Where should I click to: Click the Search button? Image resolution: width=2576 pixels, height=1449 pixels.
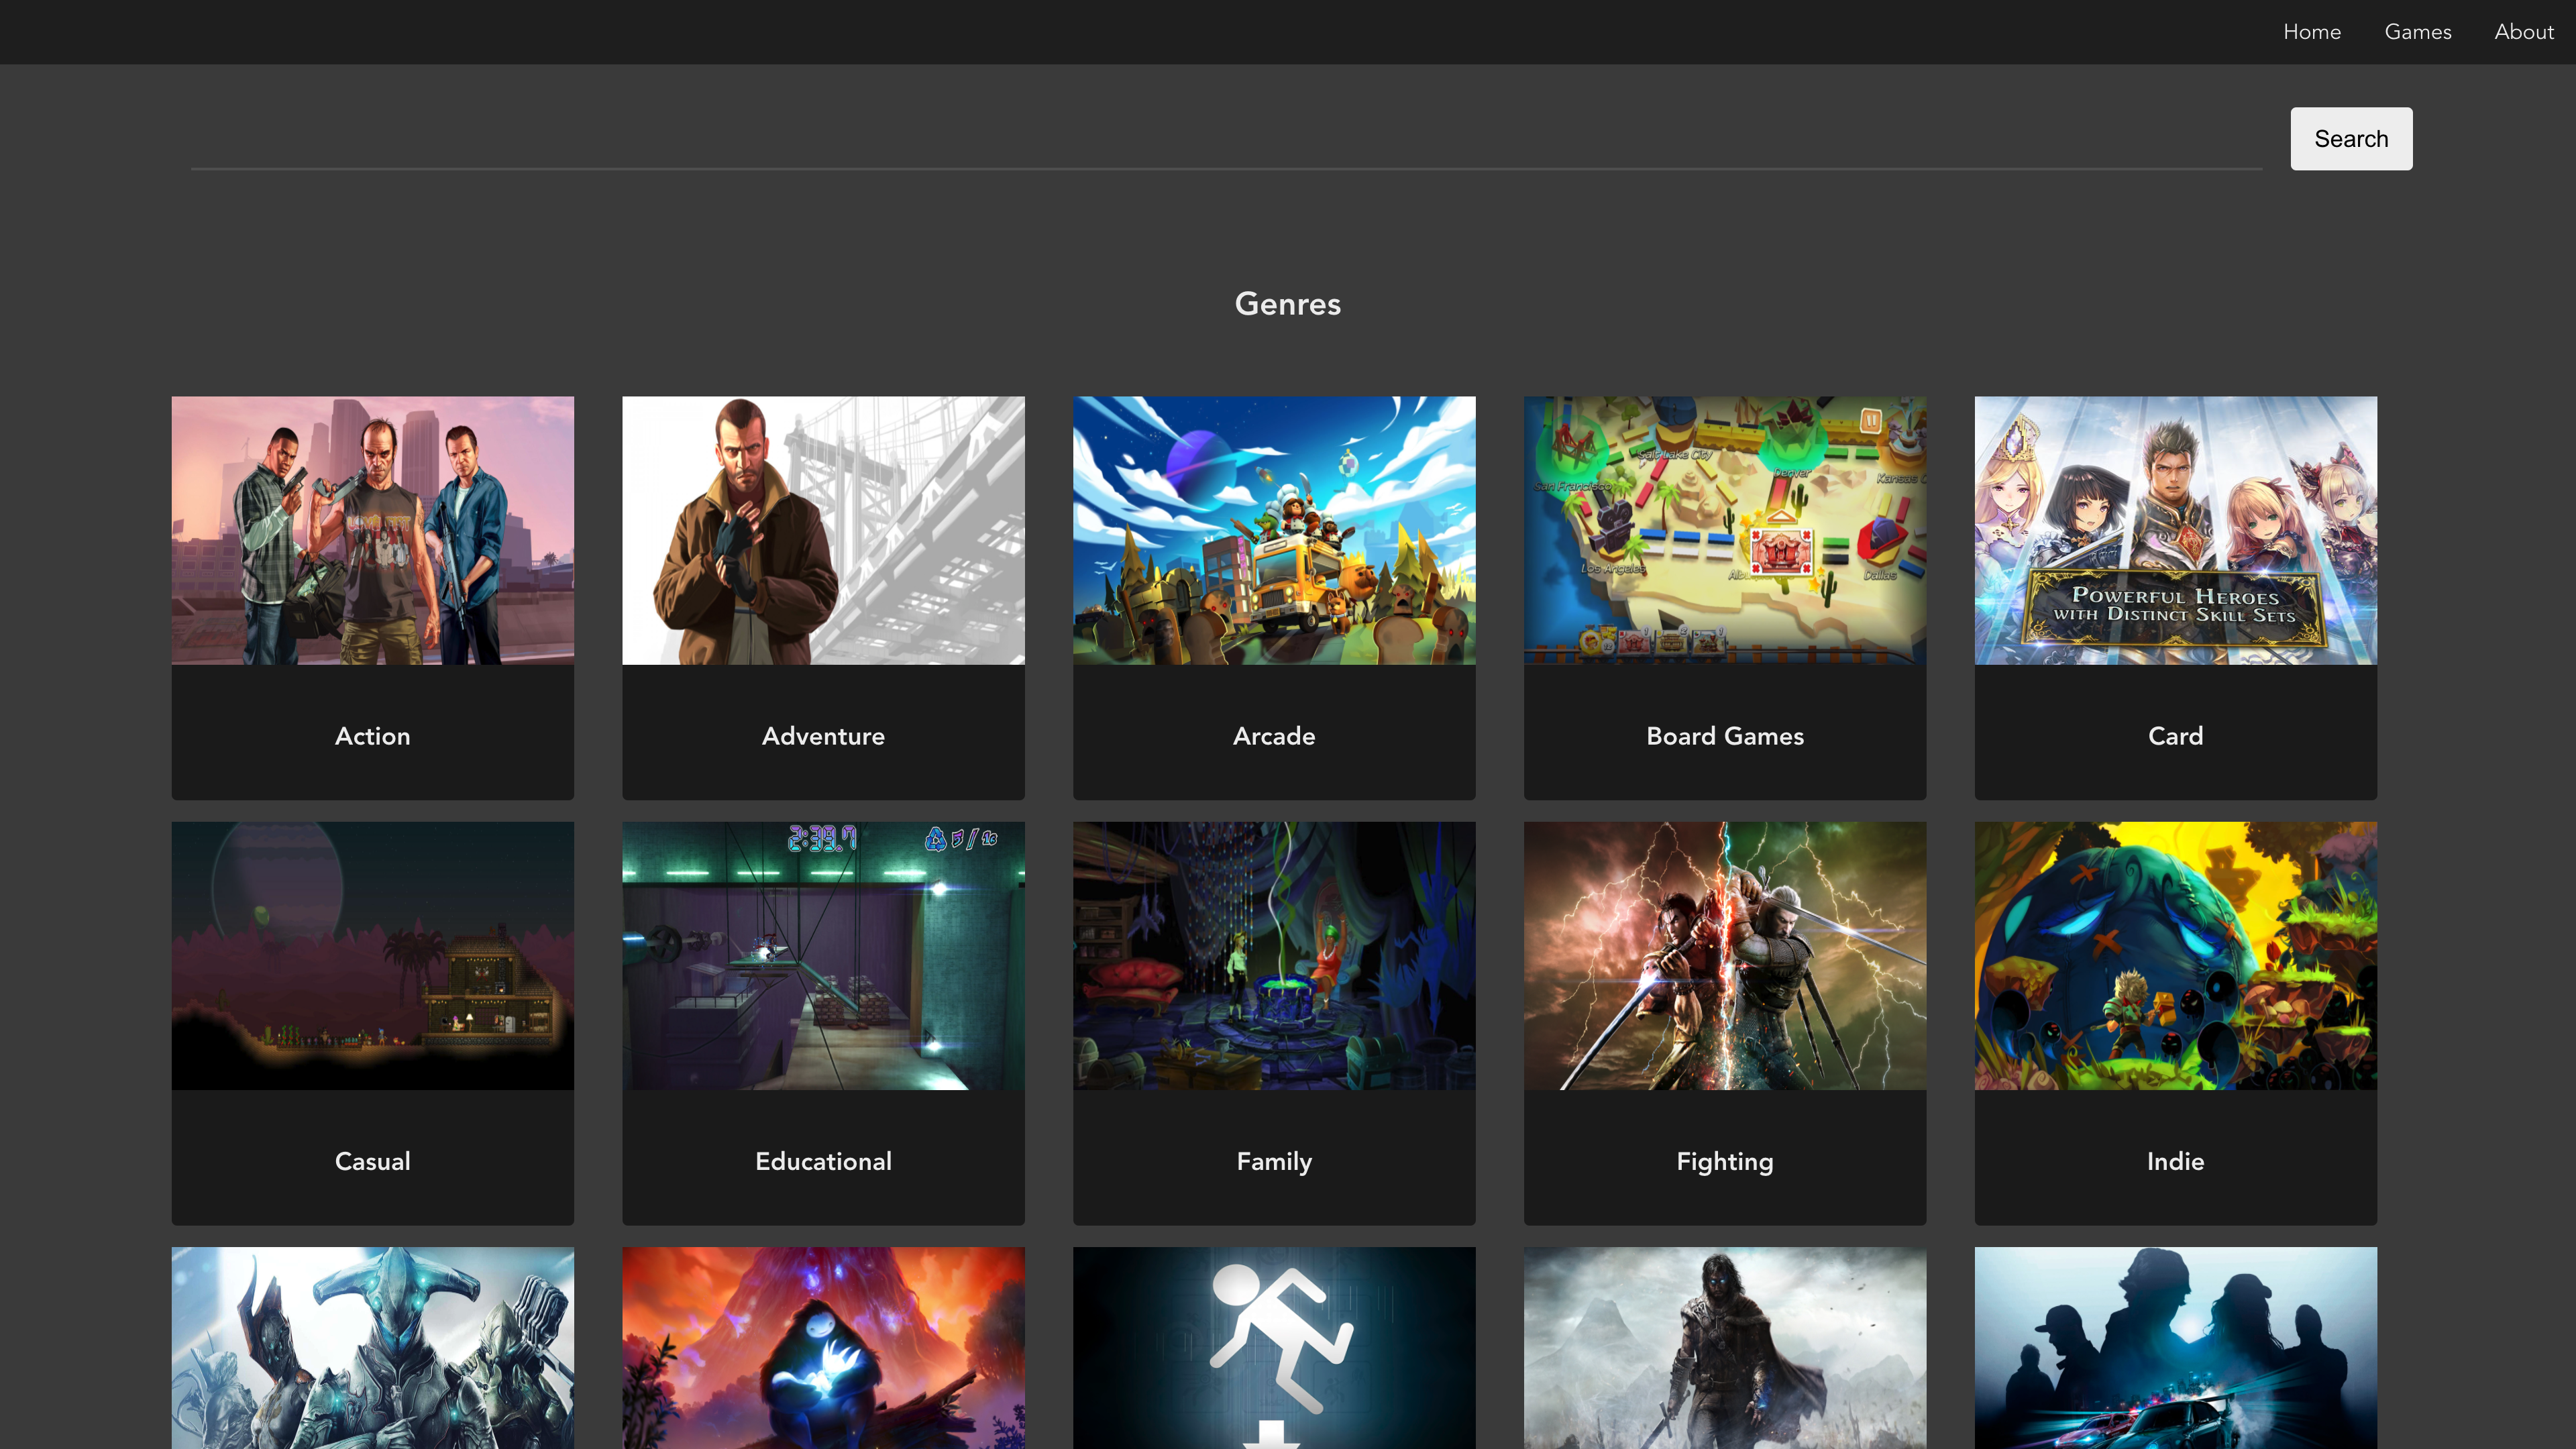pyautogui.click(x=2350, y=139)
